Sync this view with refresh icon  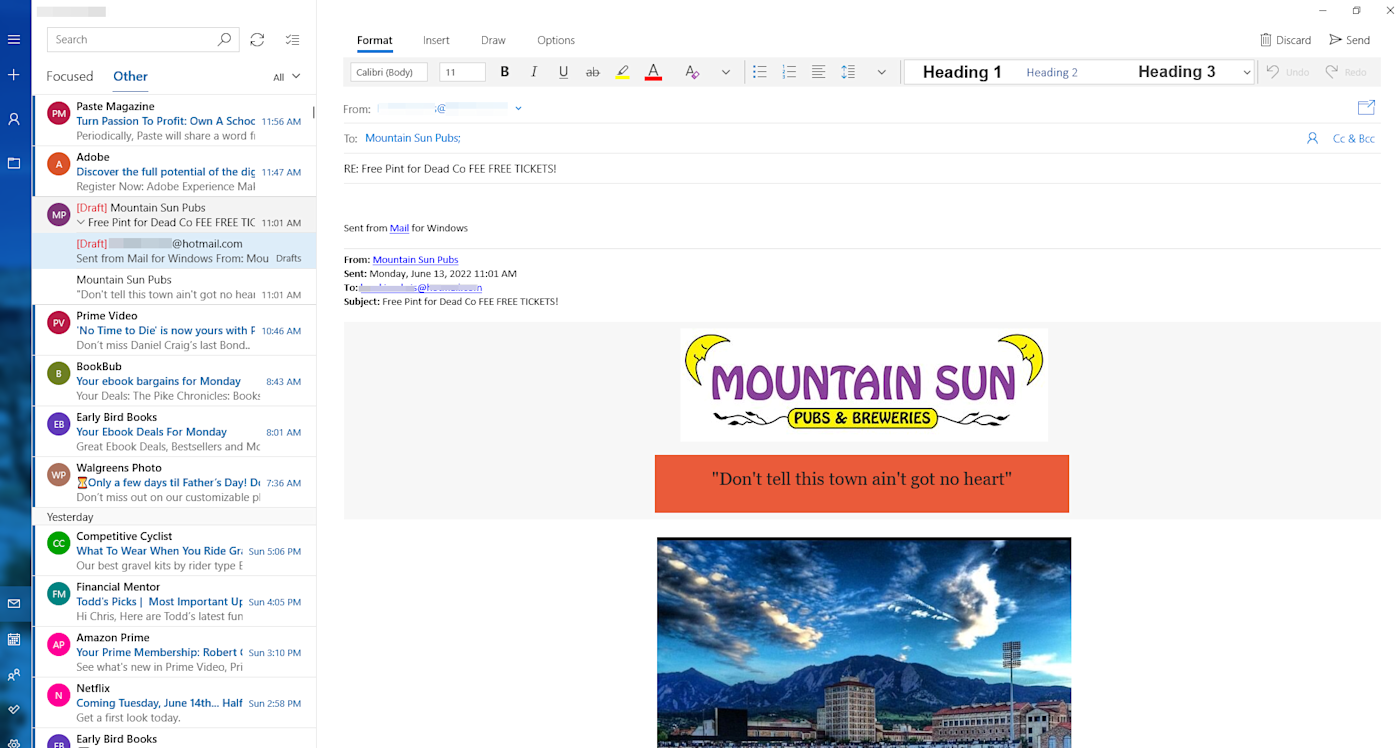[x=257, y=40]
